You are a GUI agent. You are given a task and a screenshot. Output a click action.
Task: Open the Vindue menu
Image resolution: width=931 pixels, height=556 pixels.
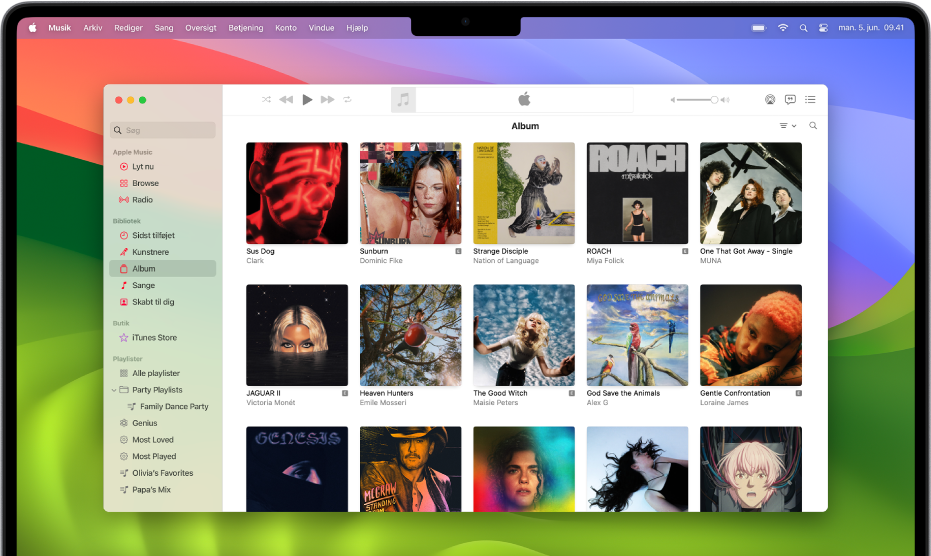pos(321,28)
